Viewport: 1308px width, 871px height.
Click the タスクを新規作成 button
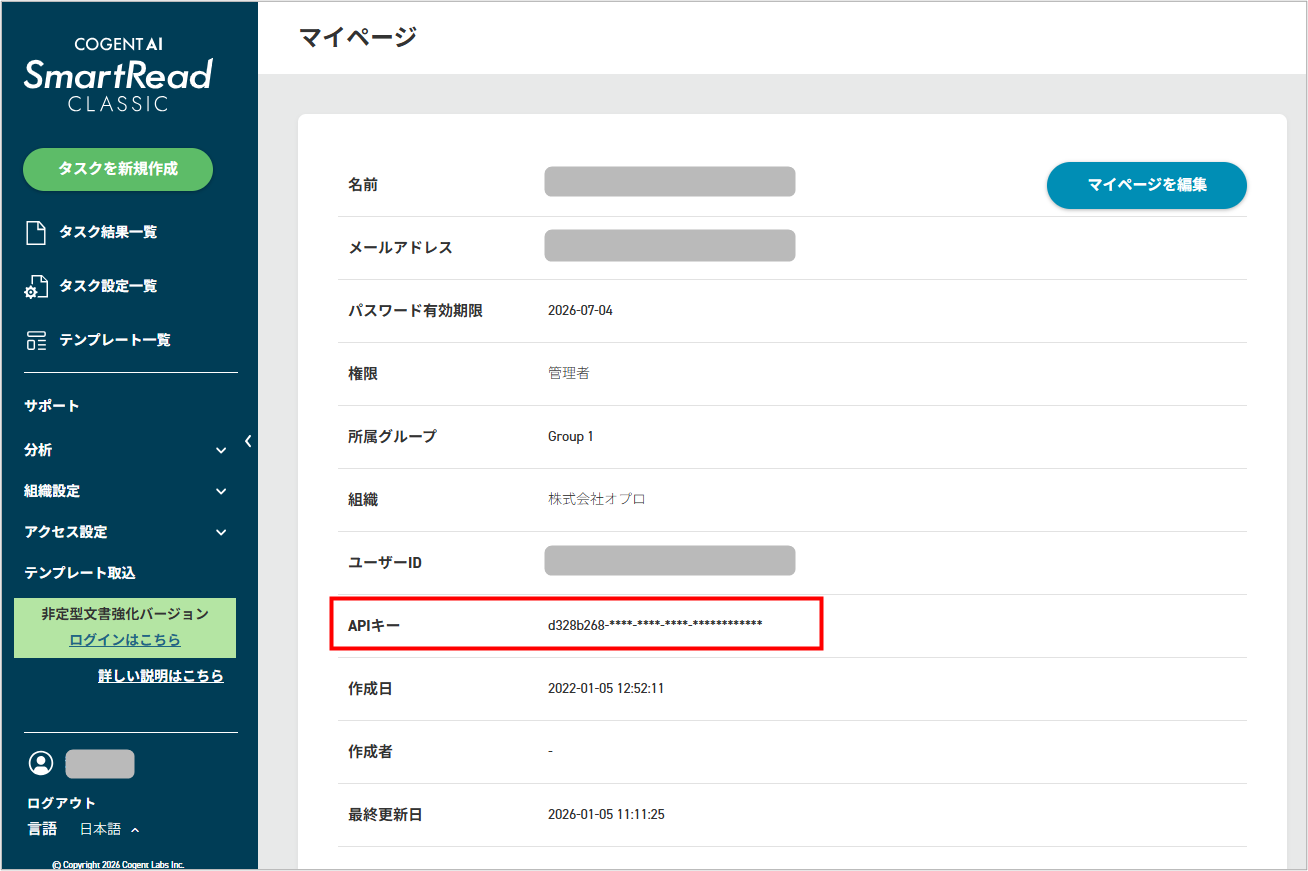point(117,169)
